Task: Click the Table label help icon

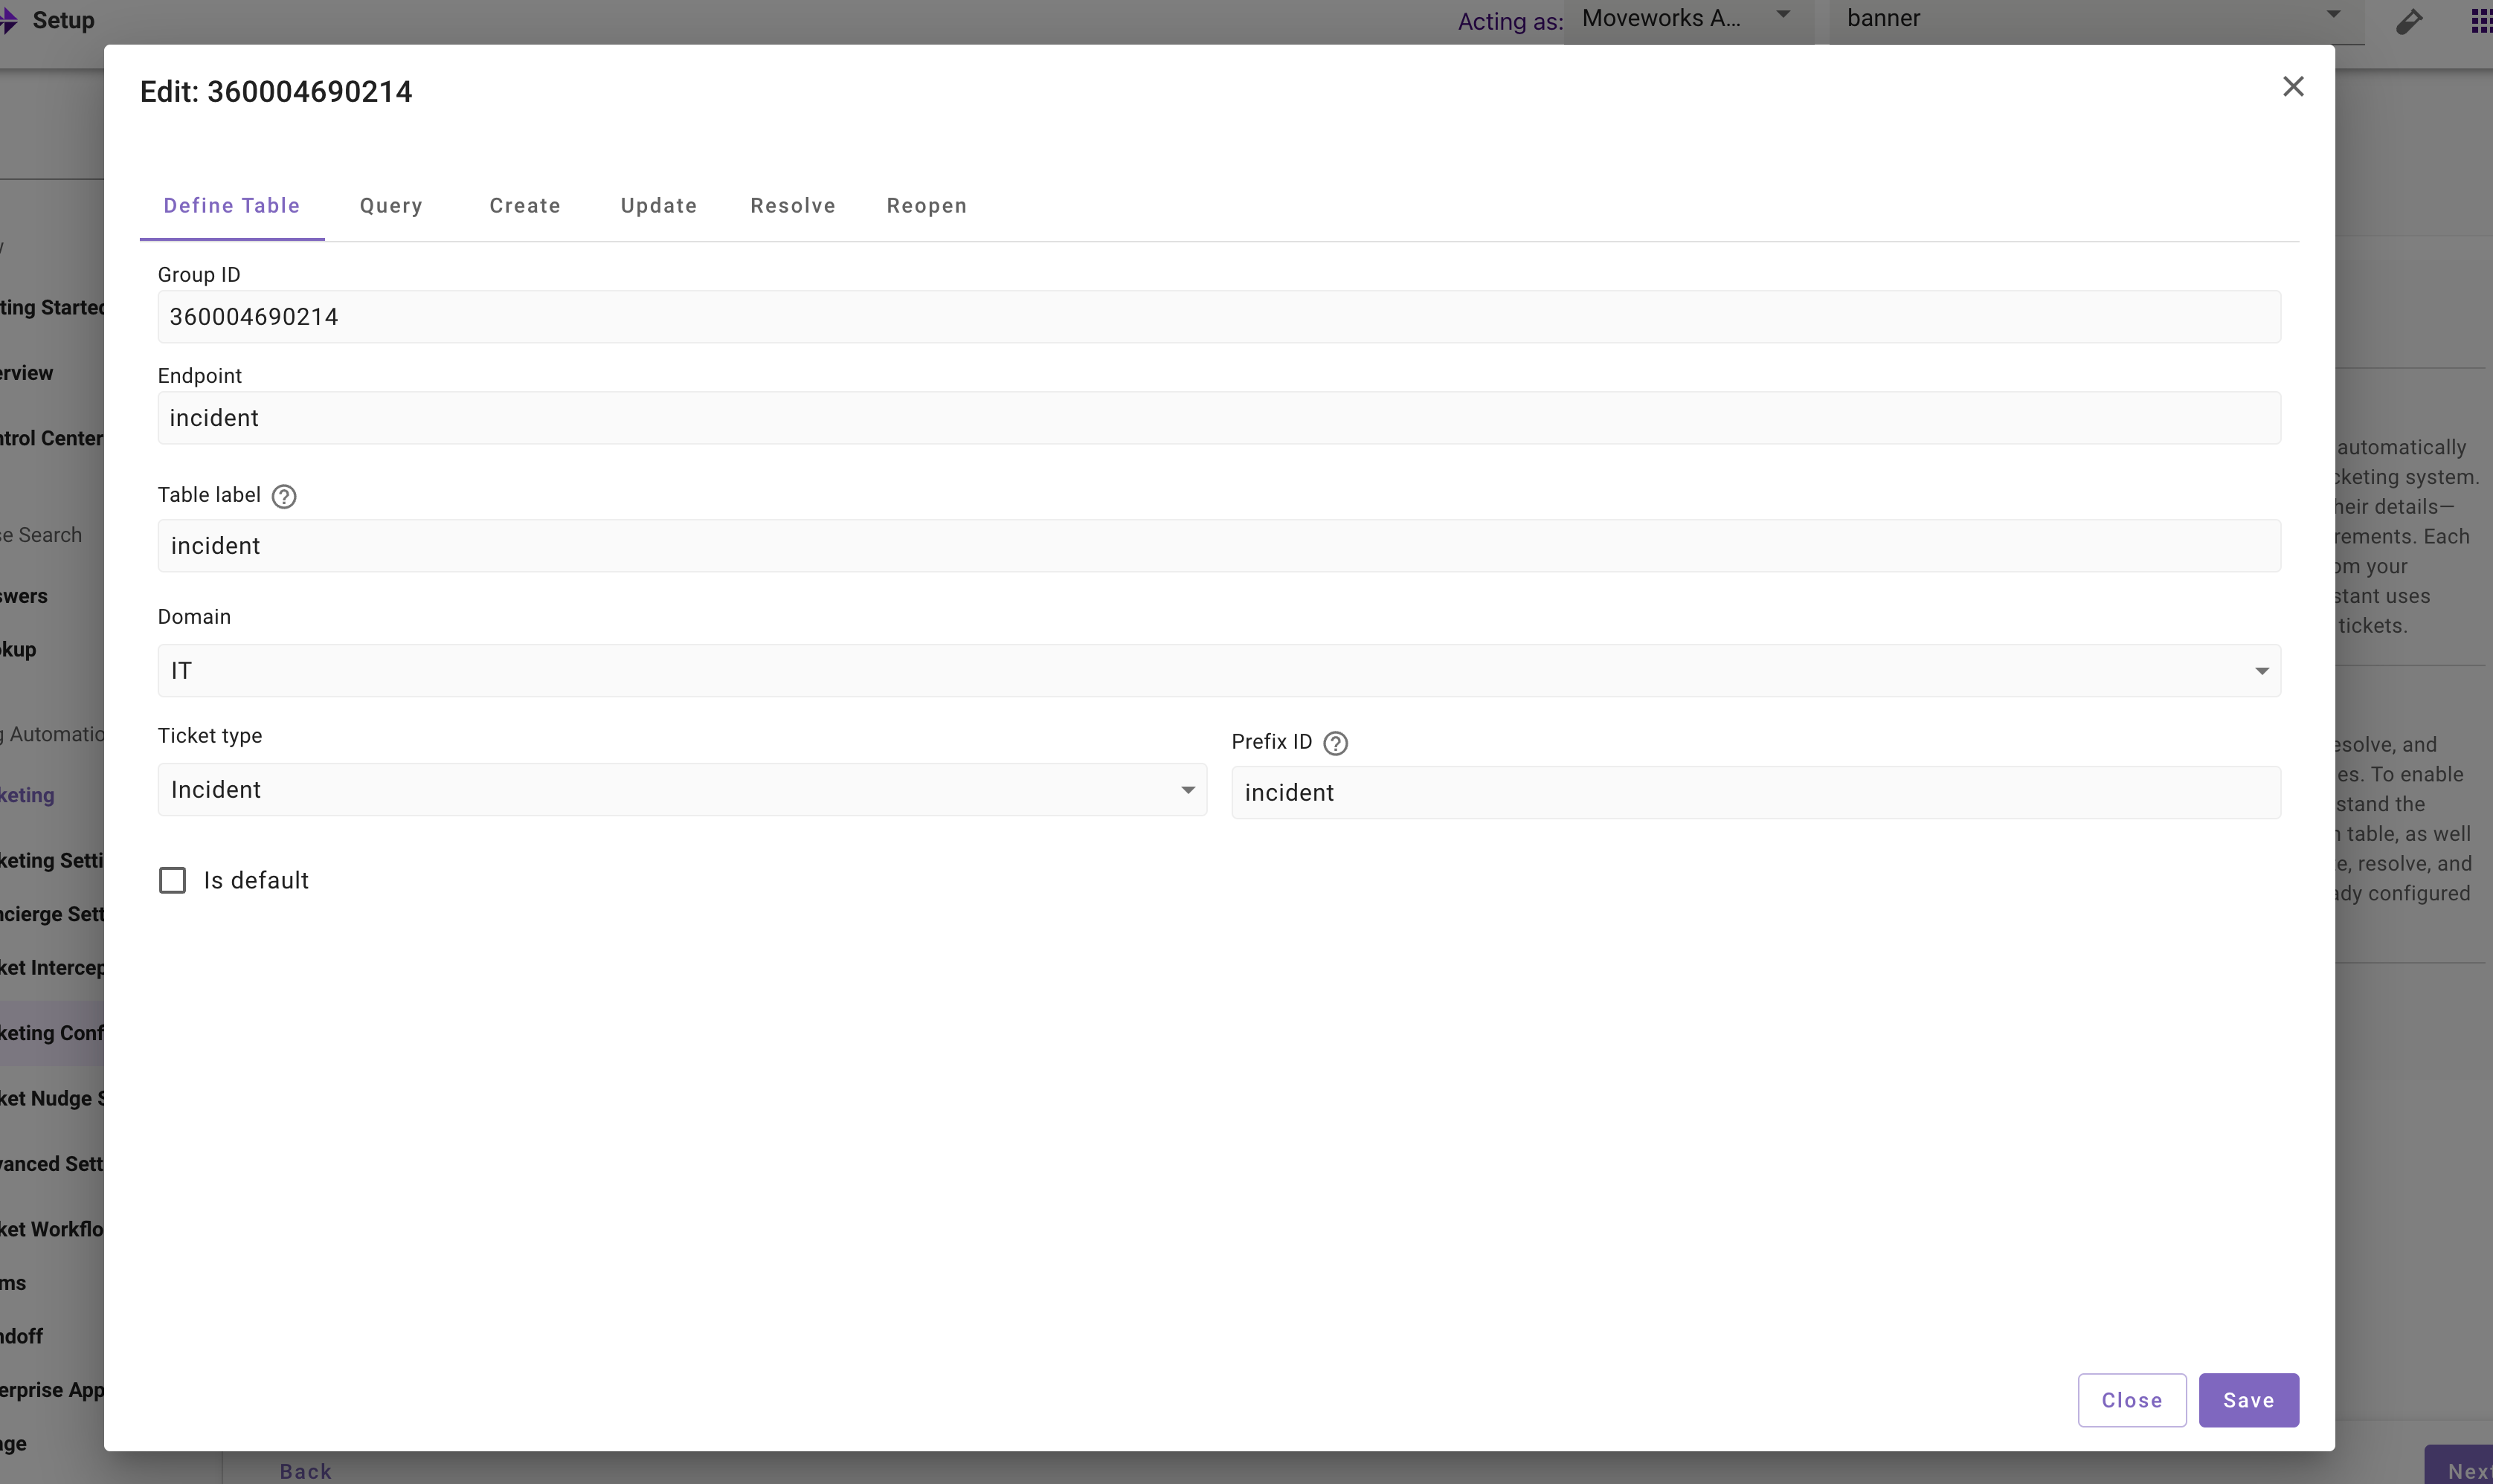Action: [284, 496]
